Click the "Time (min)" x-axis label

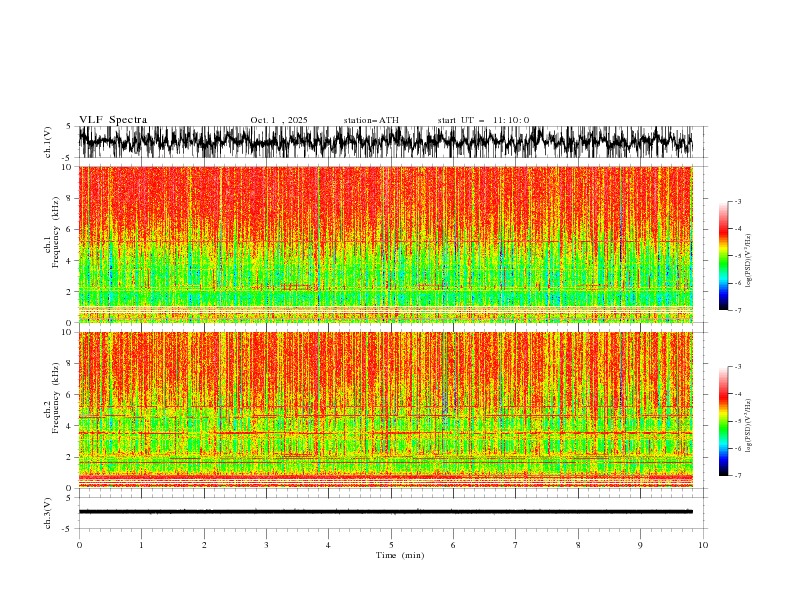[x=400, y=555]
